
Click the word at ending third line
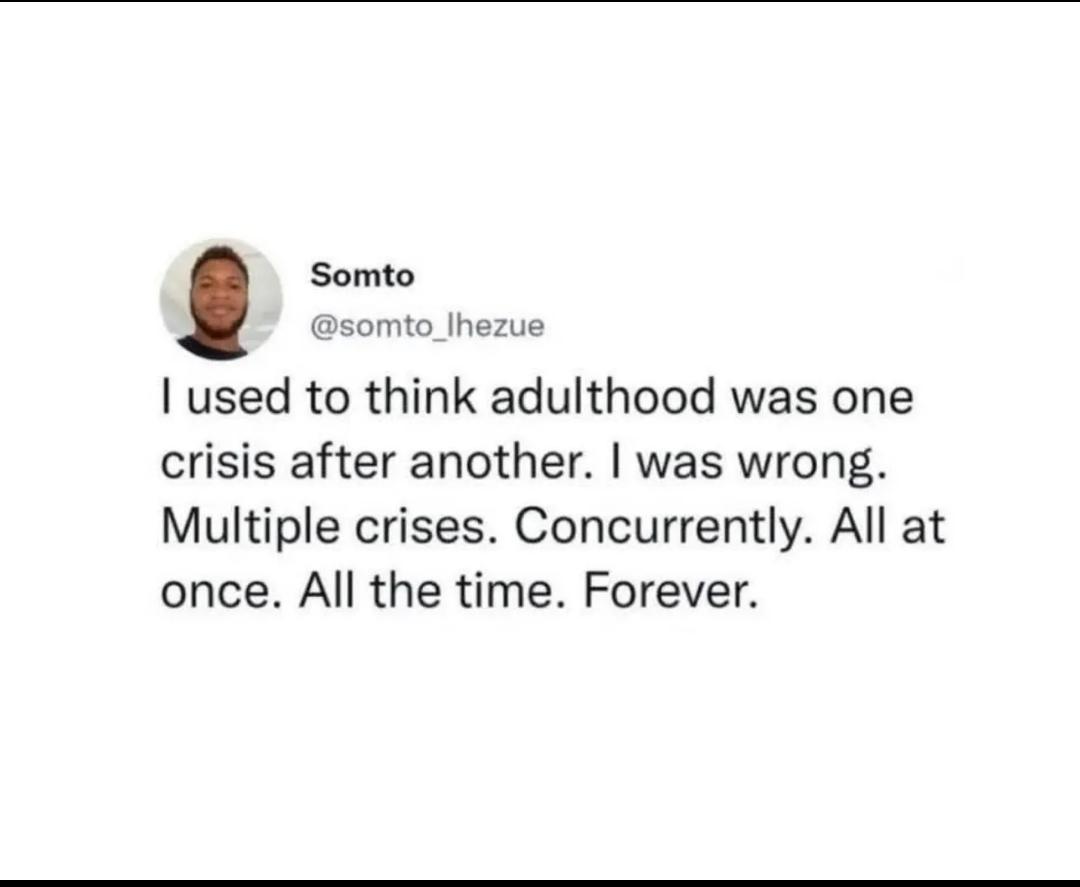924,529
